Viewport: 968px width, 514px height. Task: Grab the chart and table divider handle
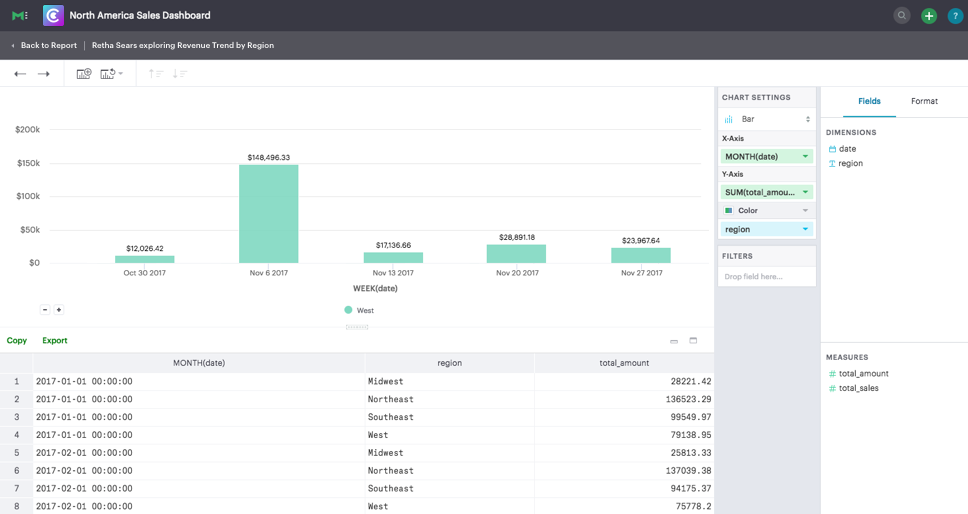(357, 327)
